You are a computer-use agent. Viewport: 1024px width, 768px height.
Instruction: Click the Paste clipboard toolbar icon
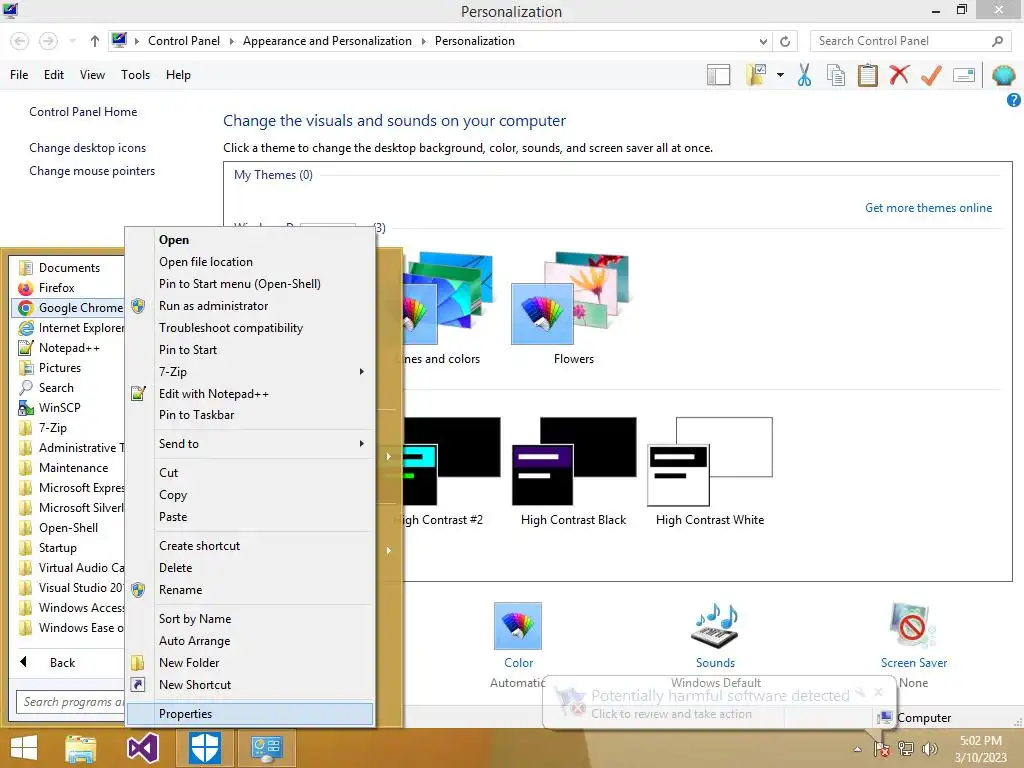point(867,75)
